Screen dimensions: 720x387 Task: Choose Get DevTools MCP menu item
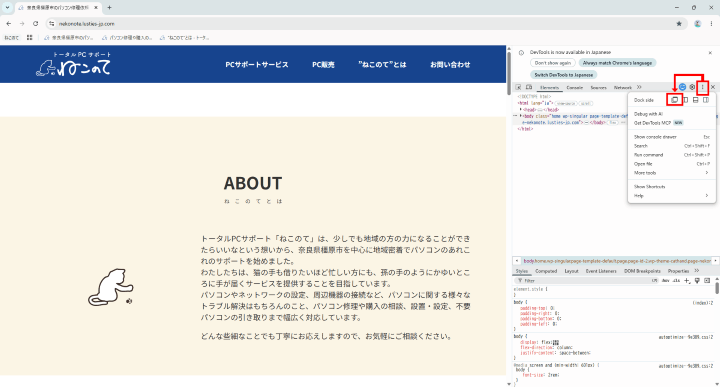tap(671, 123)
